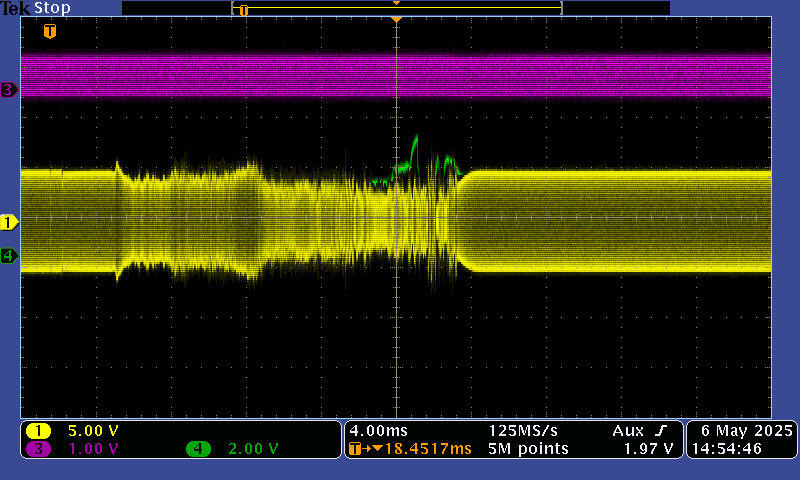Image resolution: width=800 pixels, height=480 pixels.
Task: Click the 6 May 2025 date readout
Action: click(x=741, y=430)
